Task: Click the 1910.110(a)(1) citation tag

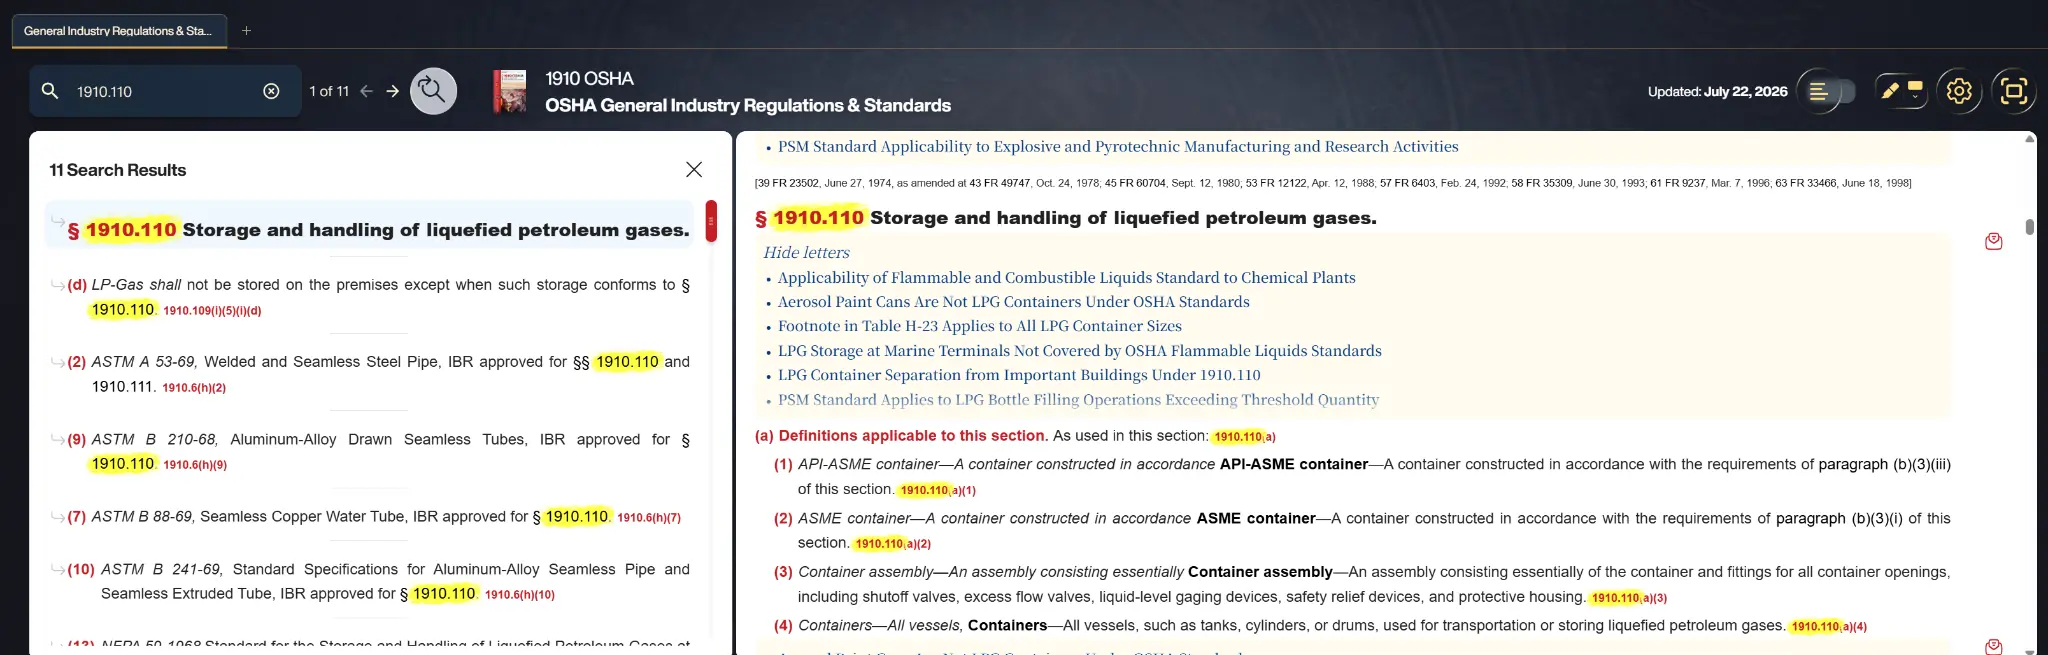Action: (x=937, y=491)
